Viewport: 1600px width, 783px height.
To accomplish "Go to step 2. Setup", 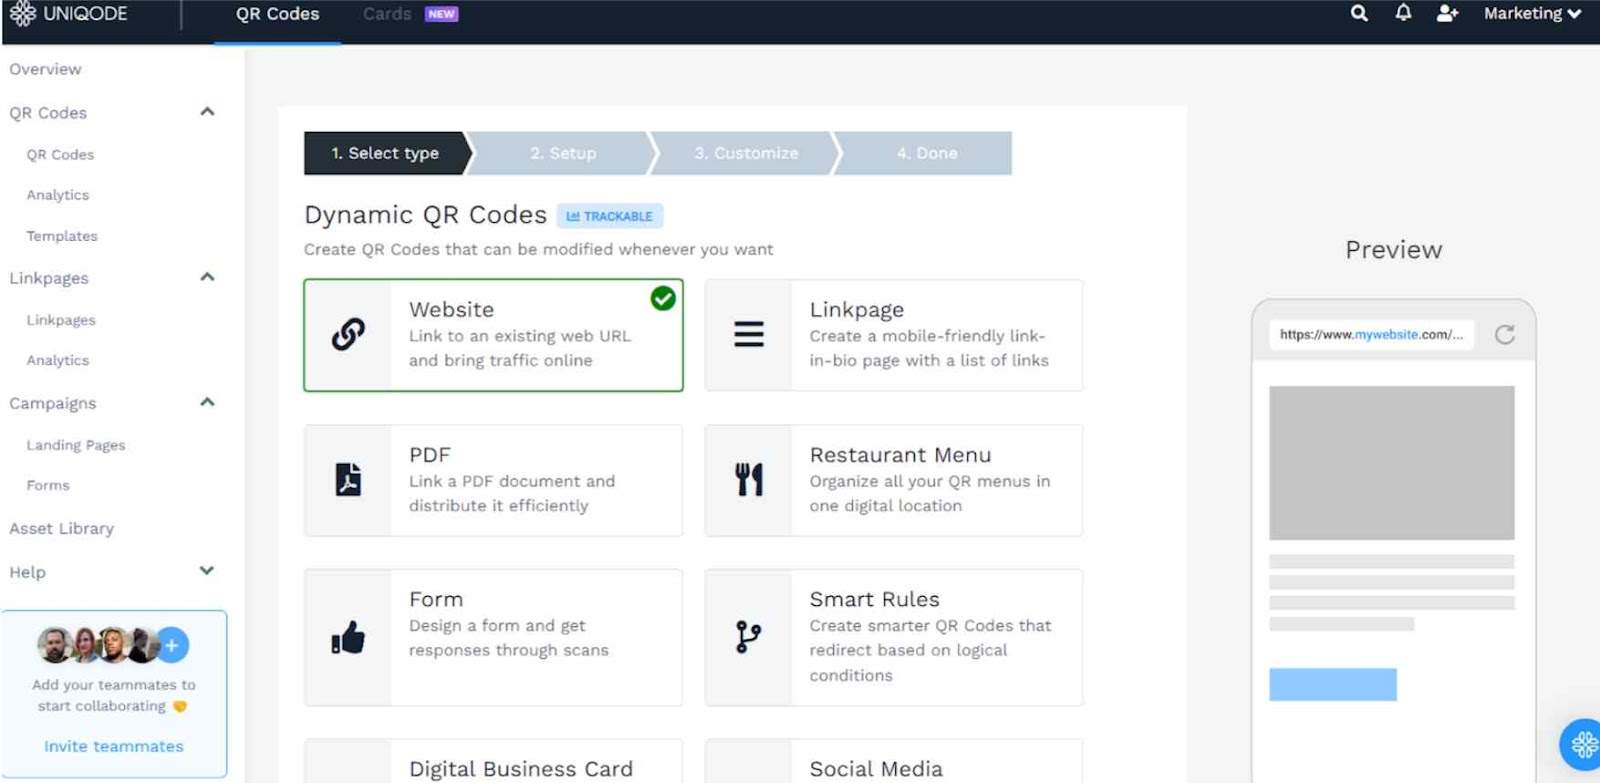I will (x=563, y=153).
